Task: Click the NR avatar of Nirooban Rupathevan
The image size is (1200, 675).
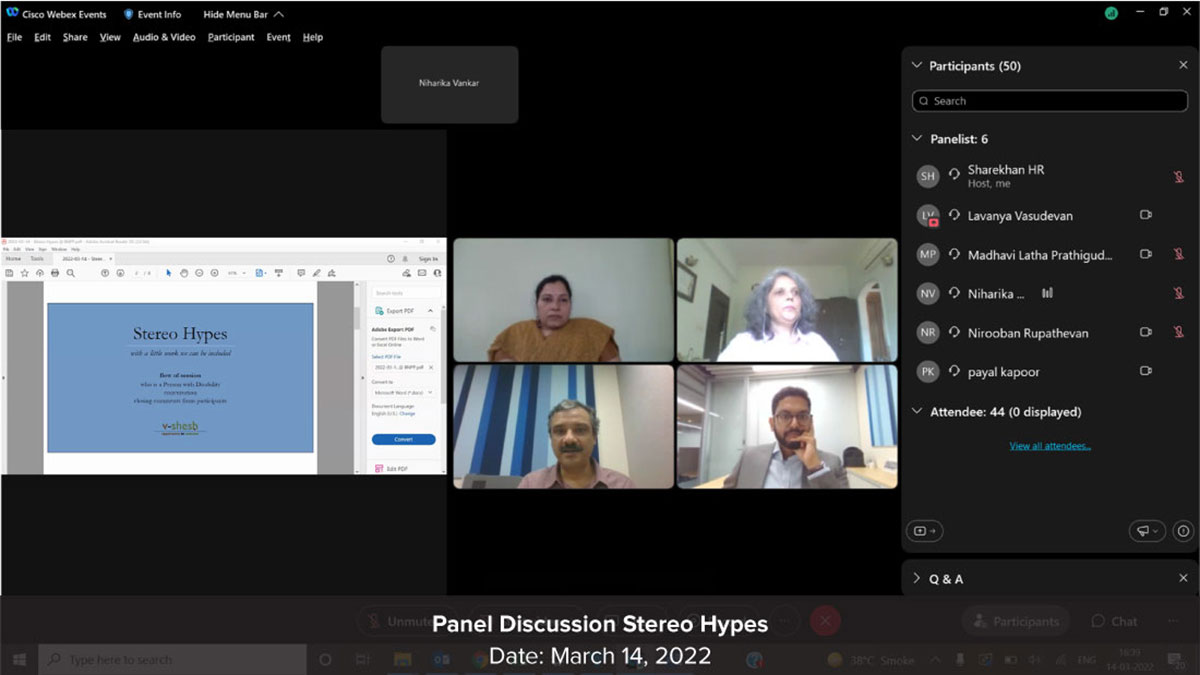Action: pyautogui.click(x=928, y=332)
